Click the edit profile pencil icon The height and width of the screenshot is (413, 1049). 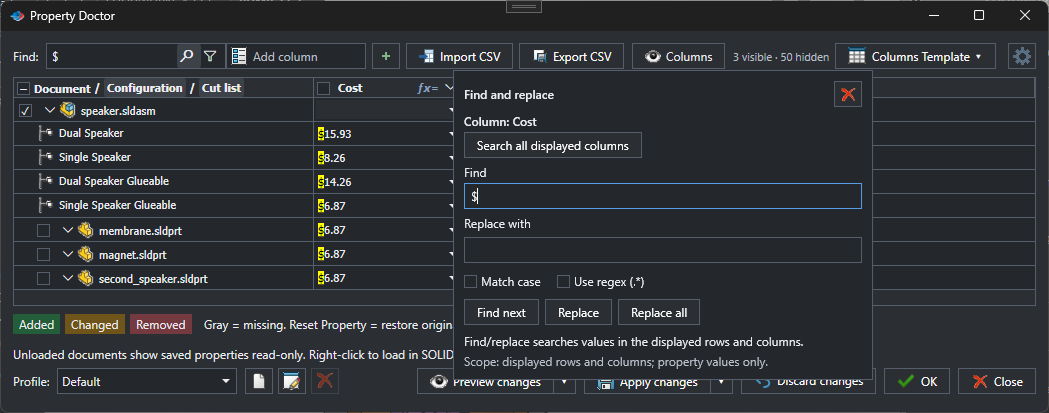point(292,382)
